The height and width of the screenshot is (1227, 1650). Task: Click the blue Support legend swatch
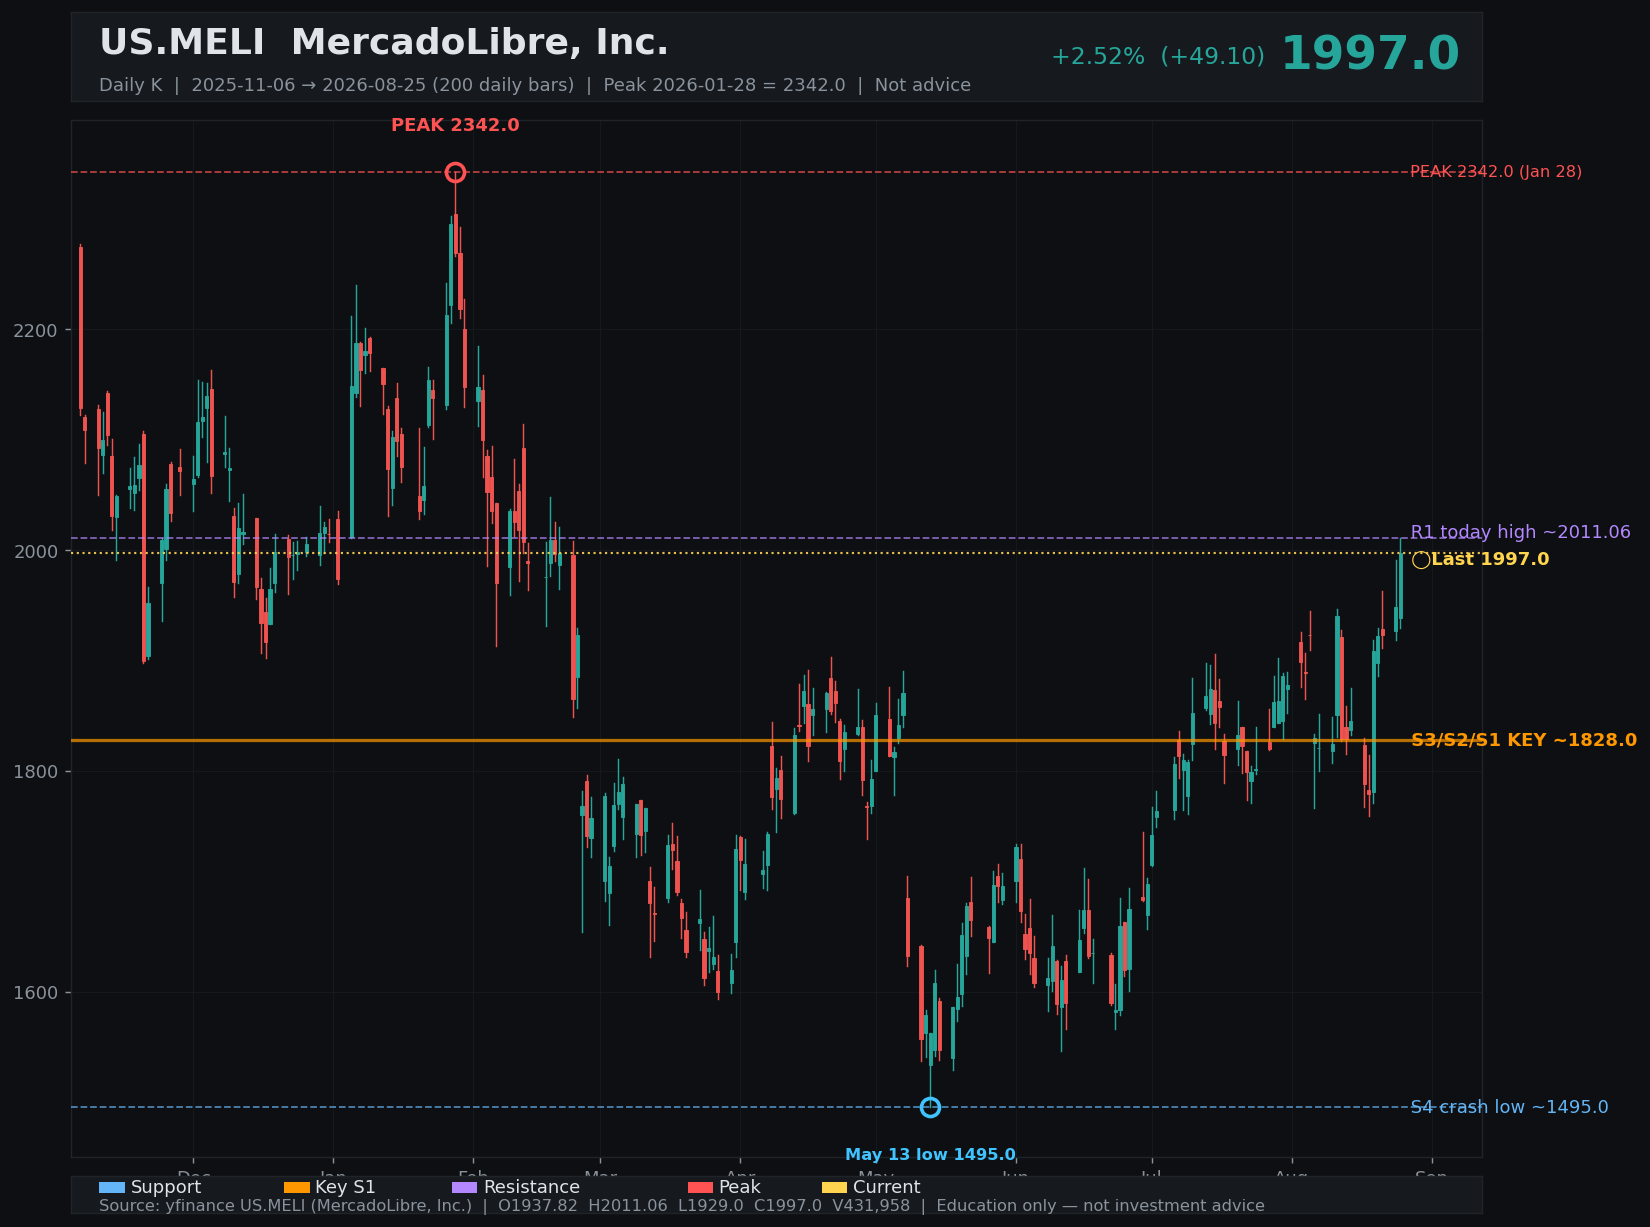pos(112,1188)
